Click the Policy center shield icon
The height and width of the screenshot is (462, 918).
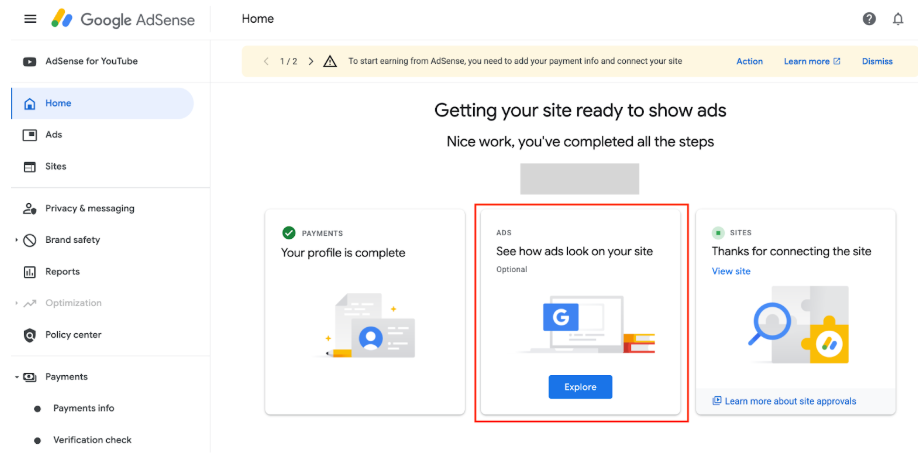pyautogui.click(x=29, y=335)
